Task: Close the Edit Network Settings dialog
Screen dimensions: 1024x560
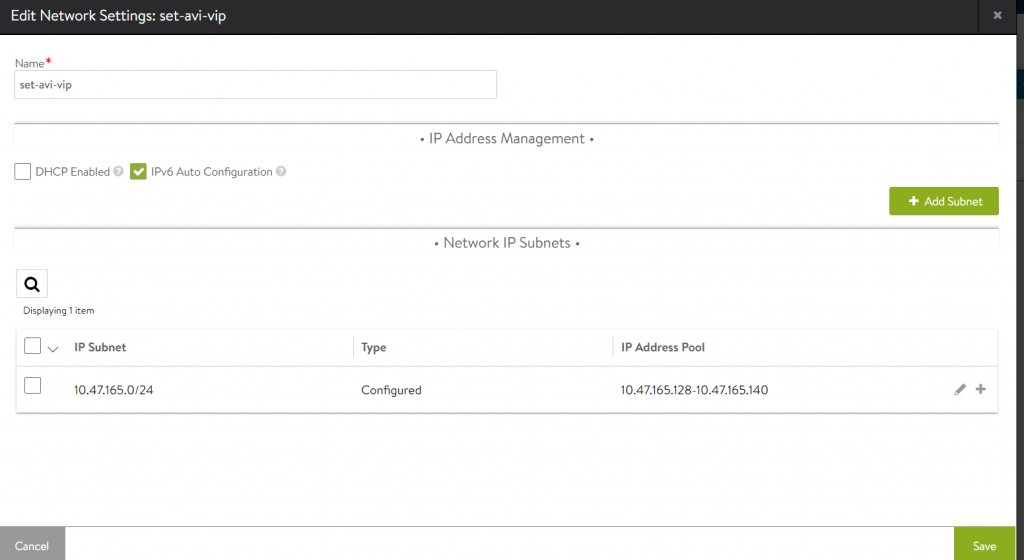Action: (x=997, y=16)
